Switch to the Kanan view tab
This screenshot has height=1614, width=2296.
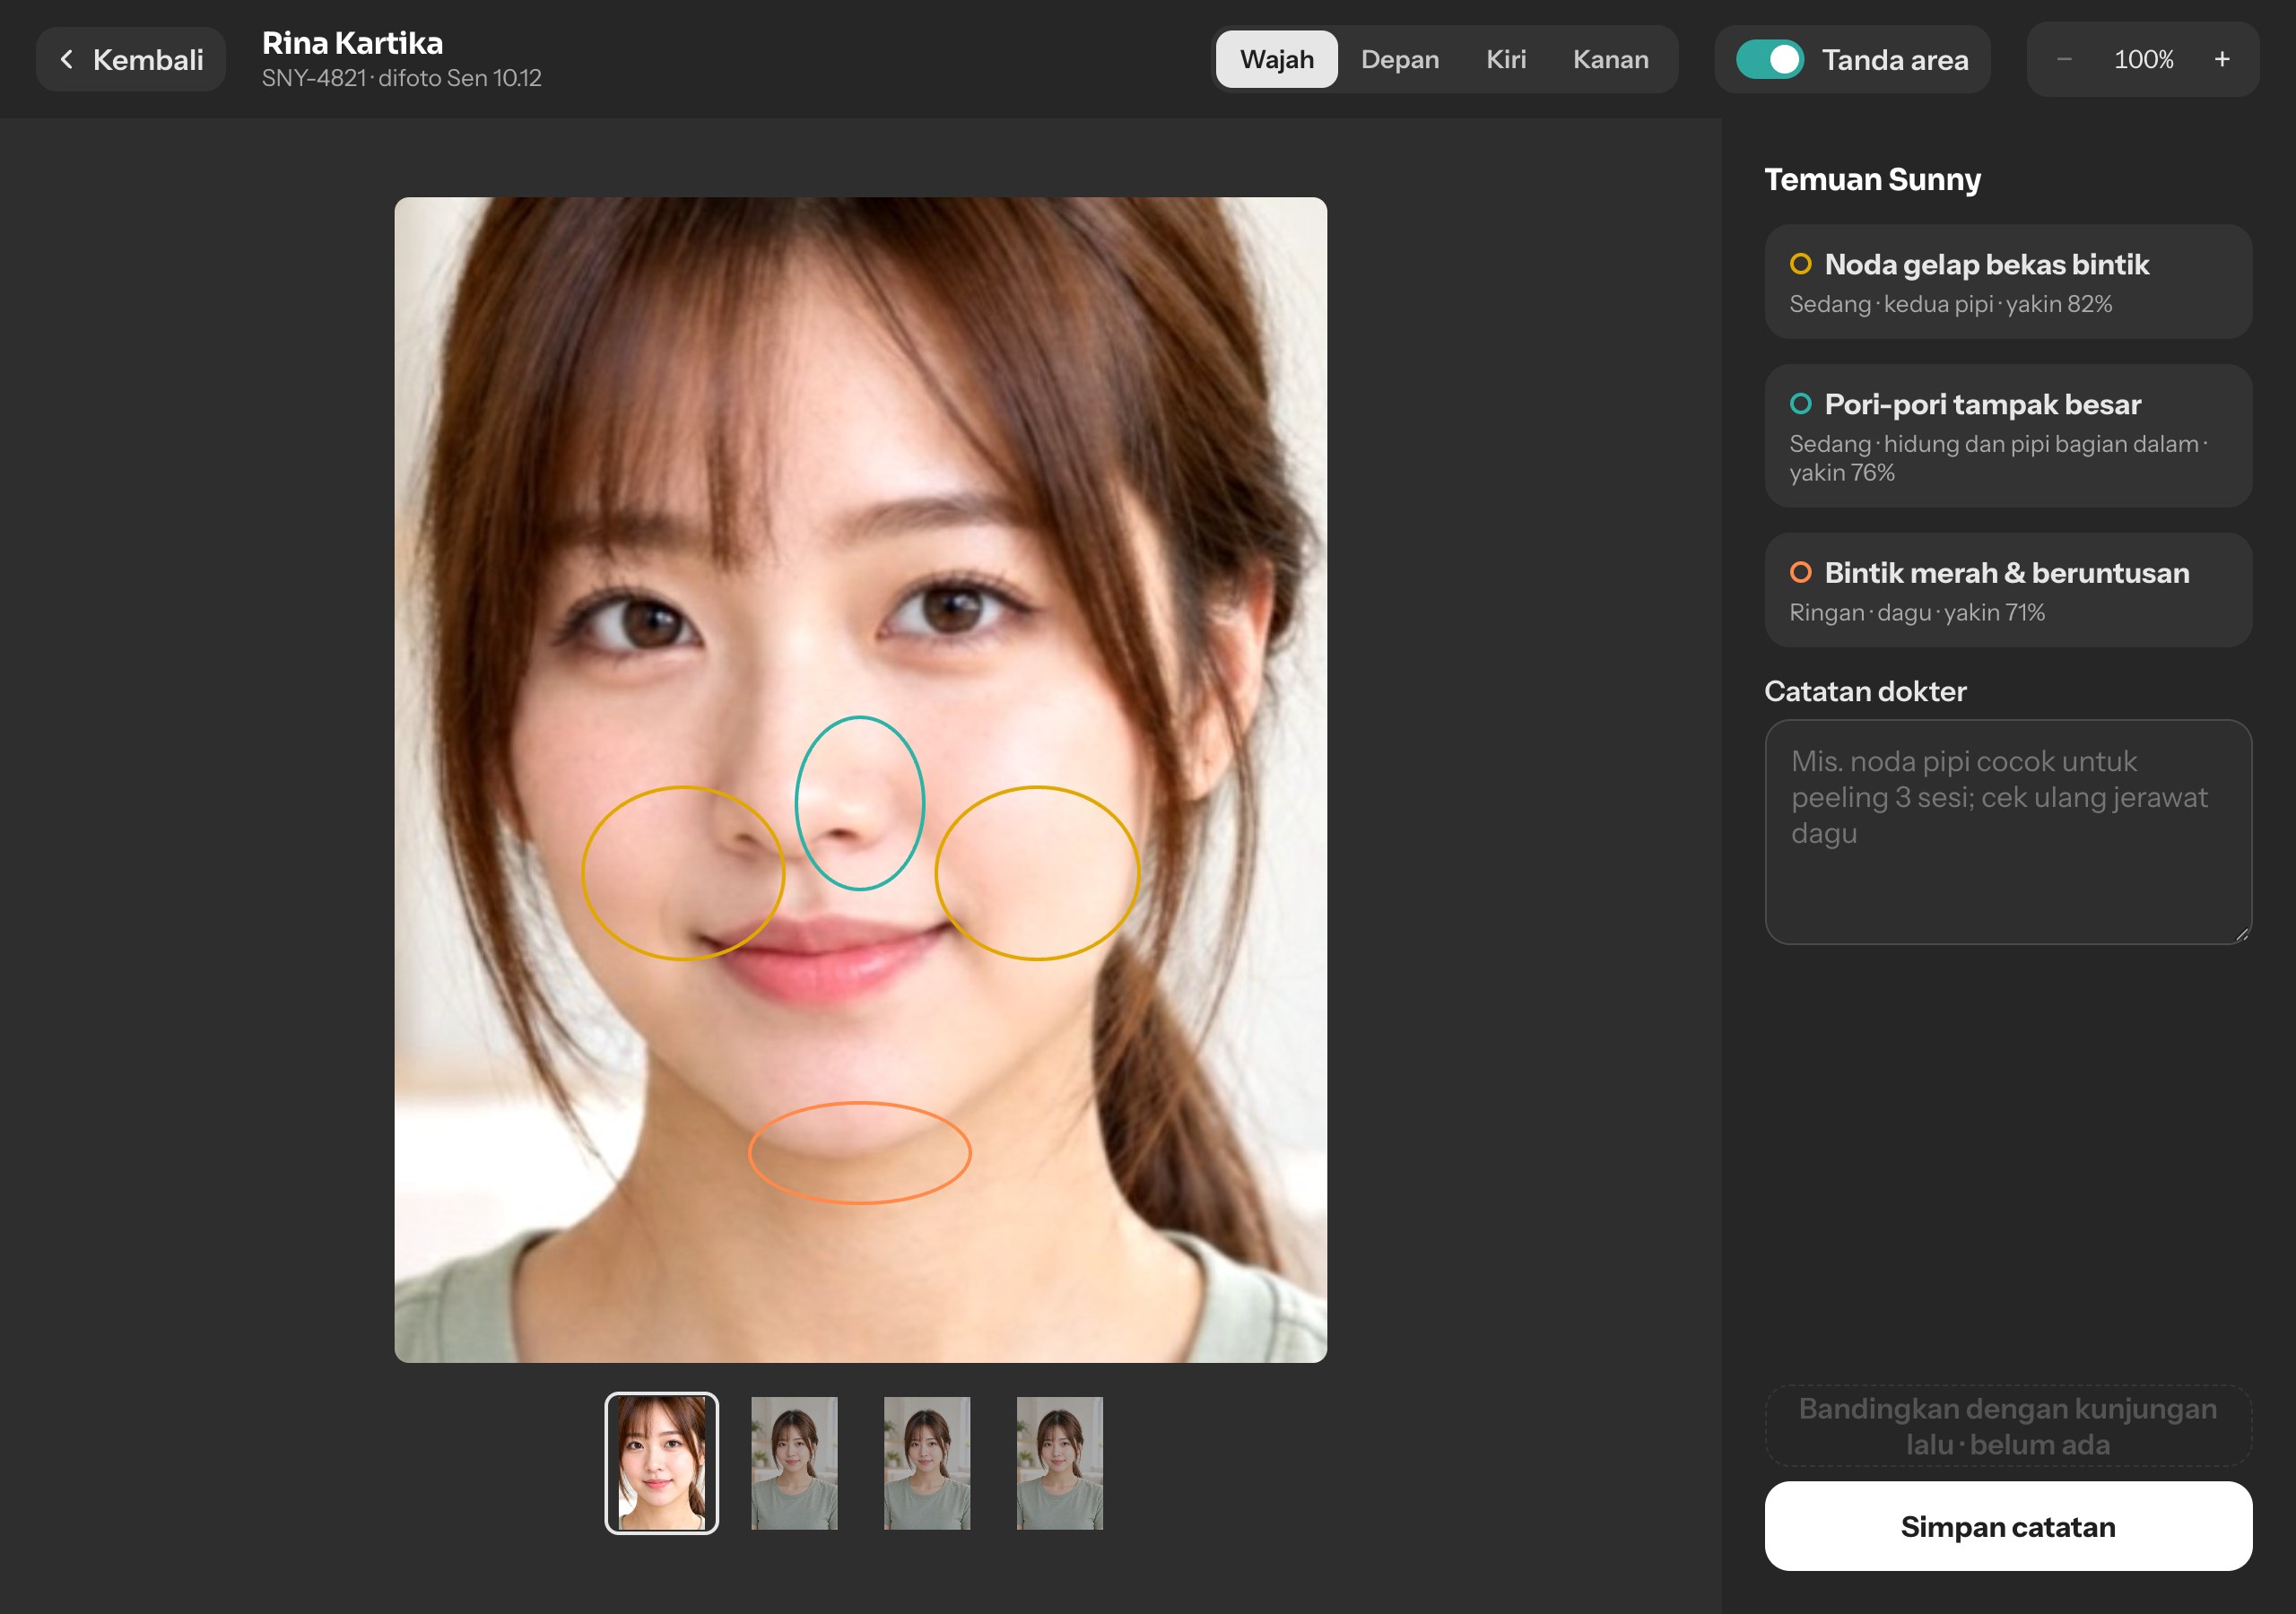point(1610,59)
